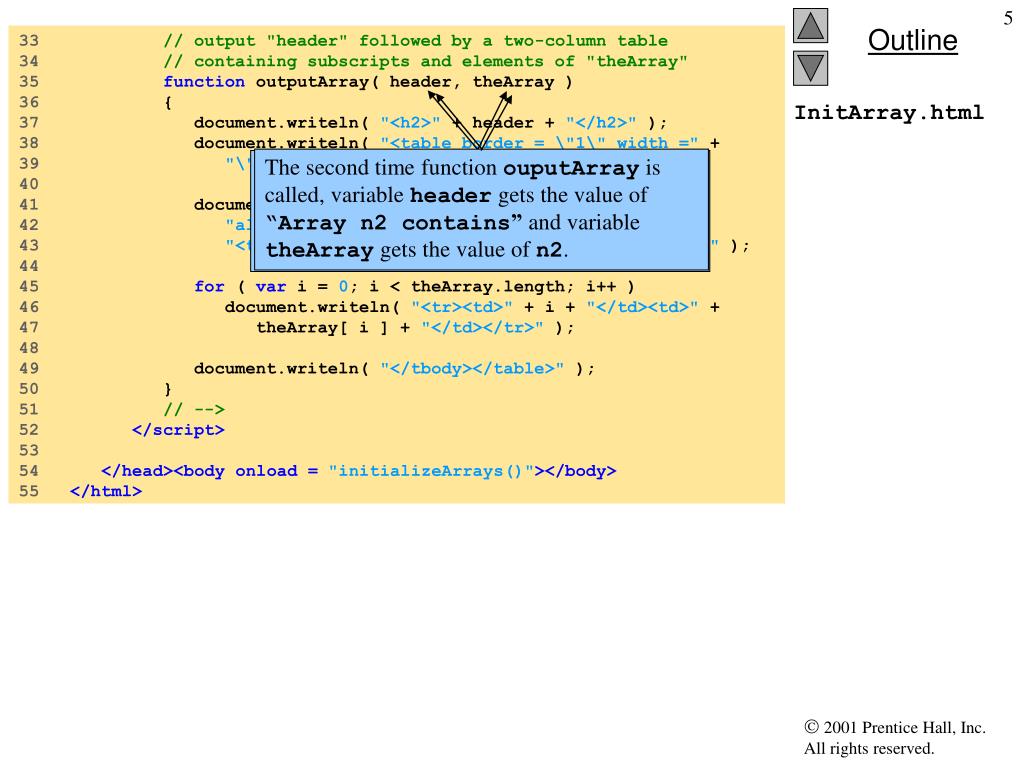Click the word header in callout
This screenshot has height=768, width=1024.
click(x=450, y=195)
